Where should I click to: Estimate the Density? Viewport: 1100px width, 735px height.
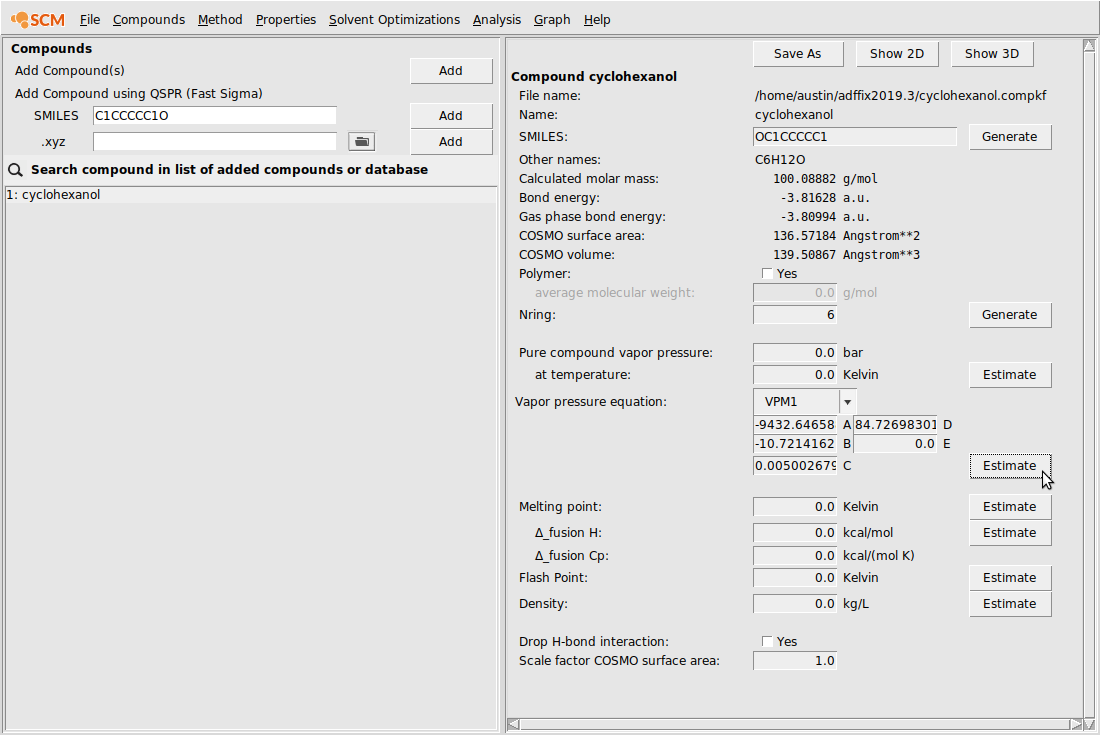(x=1010, y=604)
